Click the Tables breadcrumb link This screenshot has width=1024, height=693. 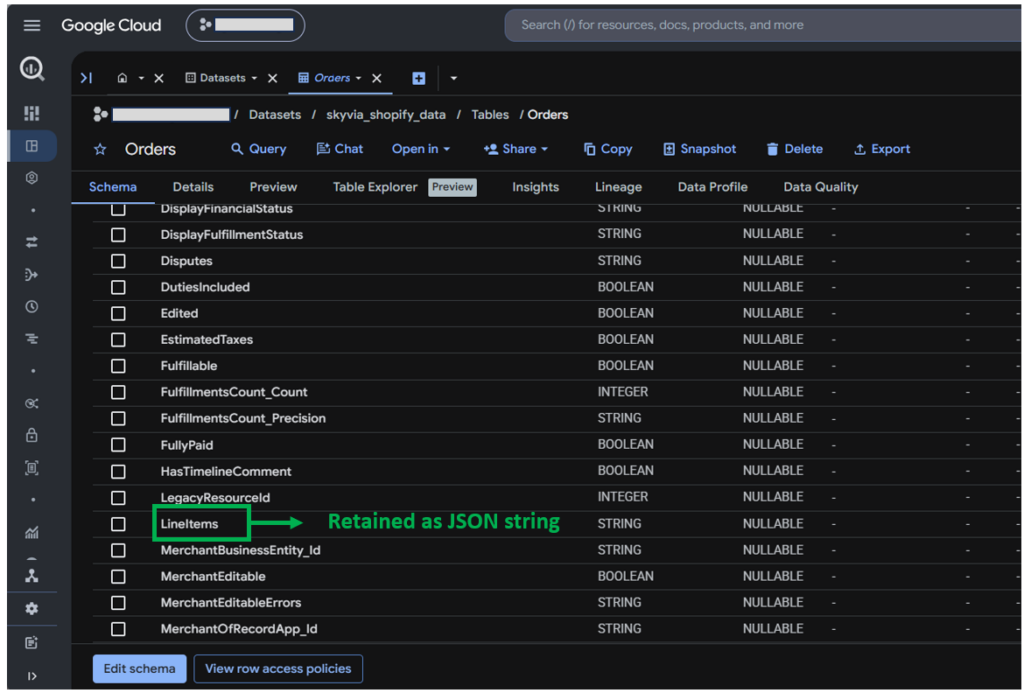tap(490, 115)
